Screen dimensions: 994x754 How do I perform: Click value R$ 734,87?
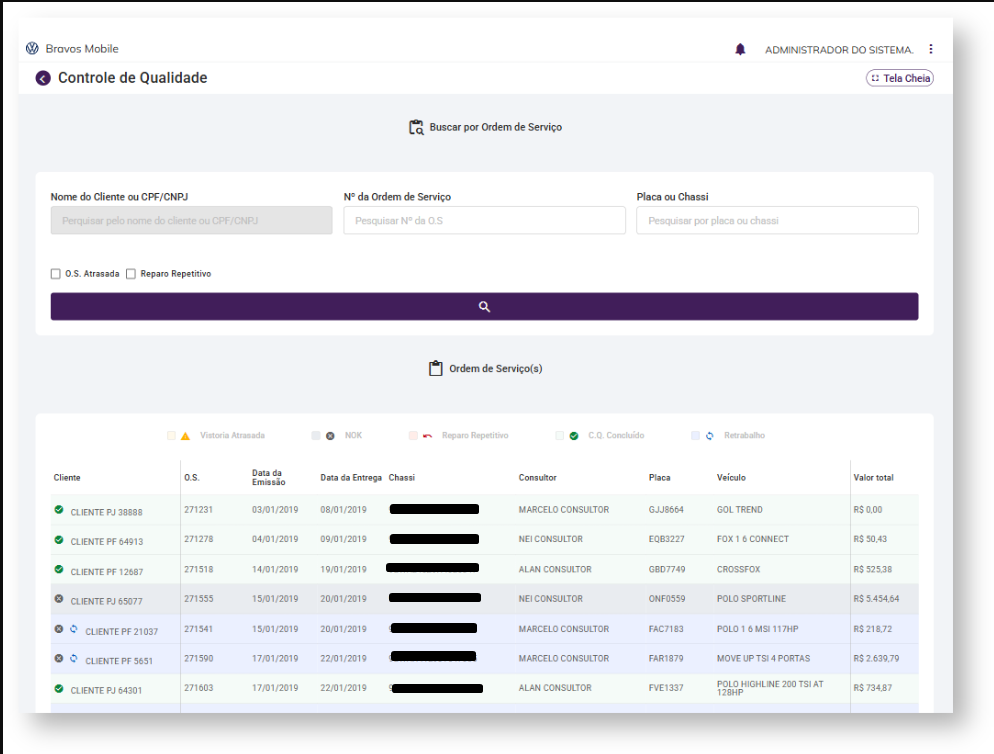pos(872,688)
